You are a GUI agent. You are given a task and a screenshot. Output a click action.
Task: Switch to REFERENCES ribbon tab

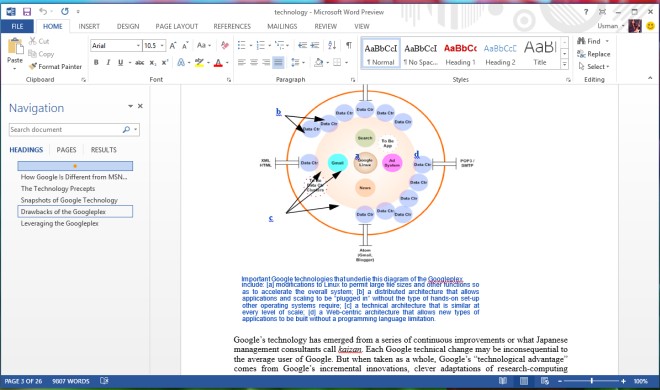[232, 26]
